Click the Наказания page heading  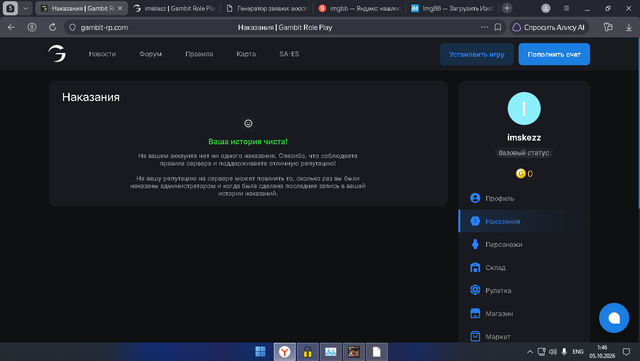91,97
